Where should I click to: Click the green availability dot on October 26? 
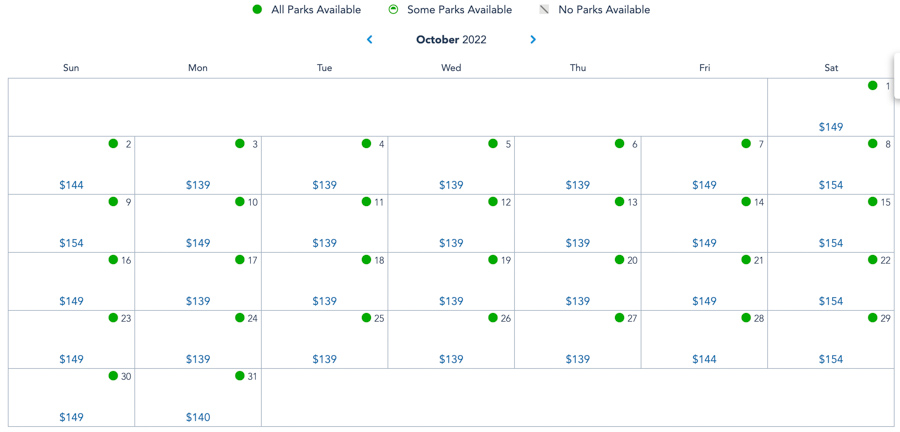493,318
